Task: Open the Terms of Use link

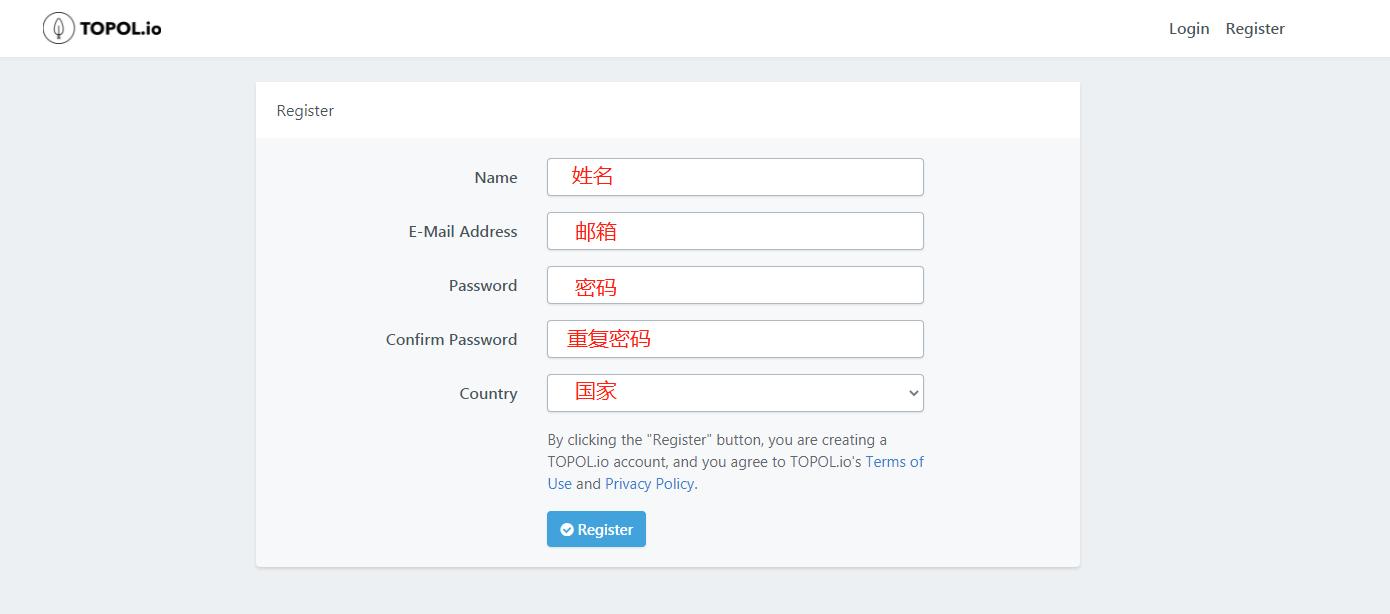Action: [x=894, y=462]
